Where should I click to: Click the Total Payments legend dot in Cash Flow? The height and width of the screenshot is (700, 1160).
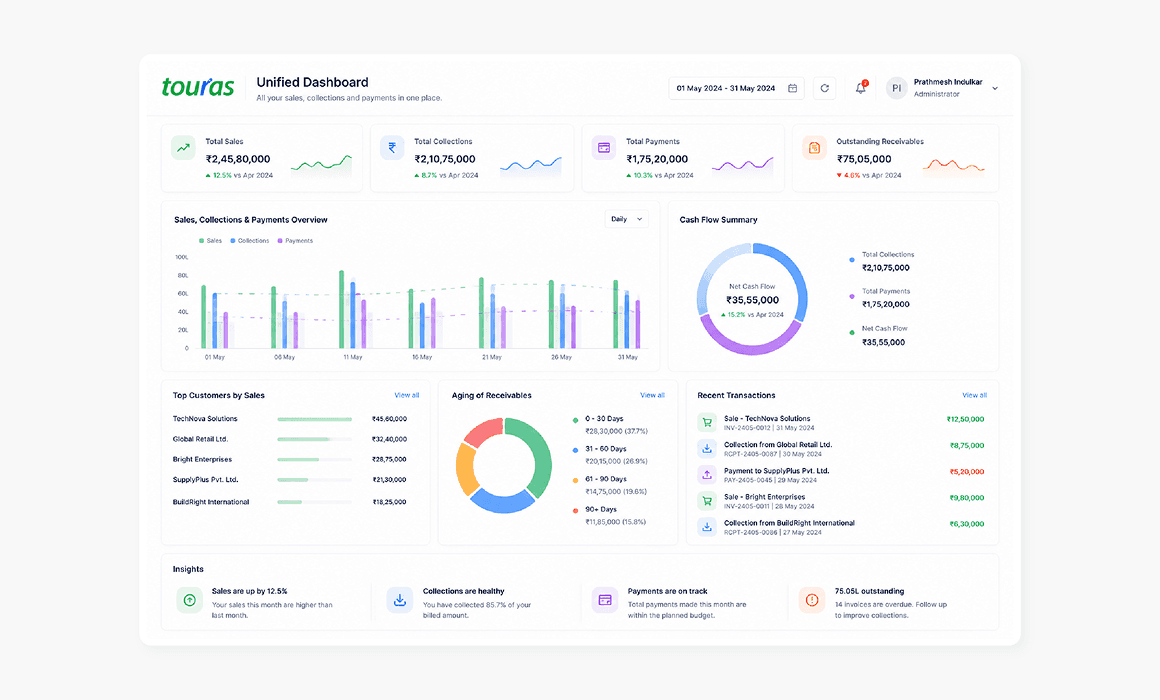coord(852,297)
